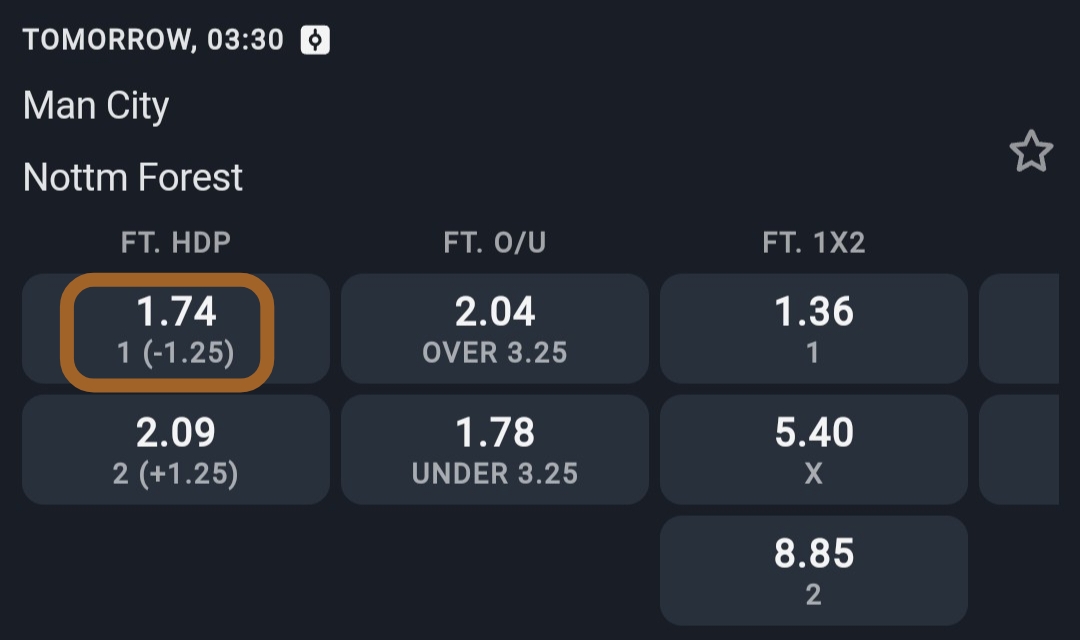This screenshot has width=1080, height=640.
Task: Choose away win odds 8.85
Action: (x=813, y=570)
